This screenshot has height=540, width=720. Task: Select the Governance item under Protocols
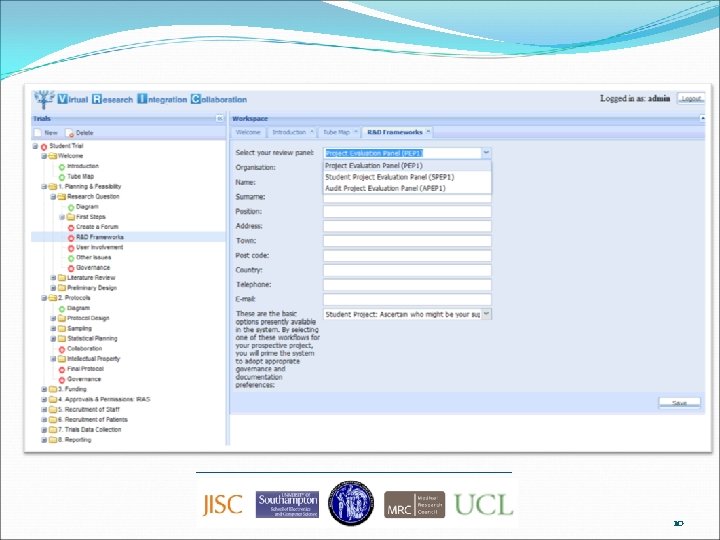(84, 379)
